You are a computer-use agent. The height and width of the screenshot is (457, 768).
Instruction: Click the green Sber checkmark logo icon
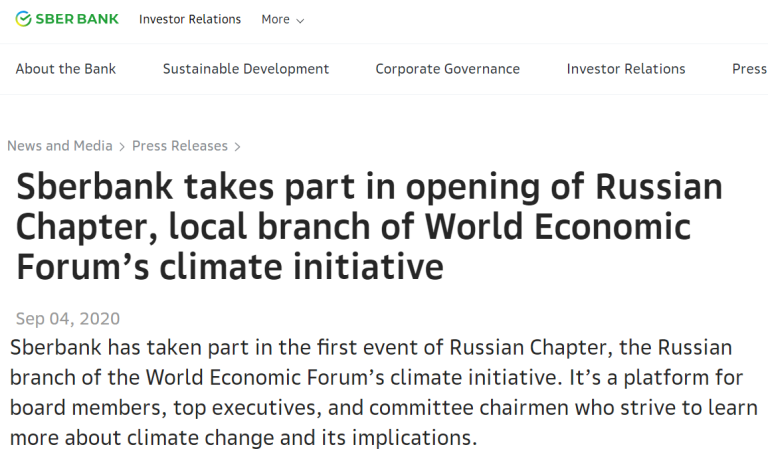tap(23, 19)
